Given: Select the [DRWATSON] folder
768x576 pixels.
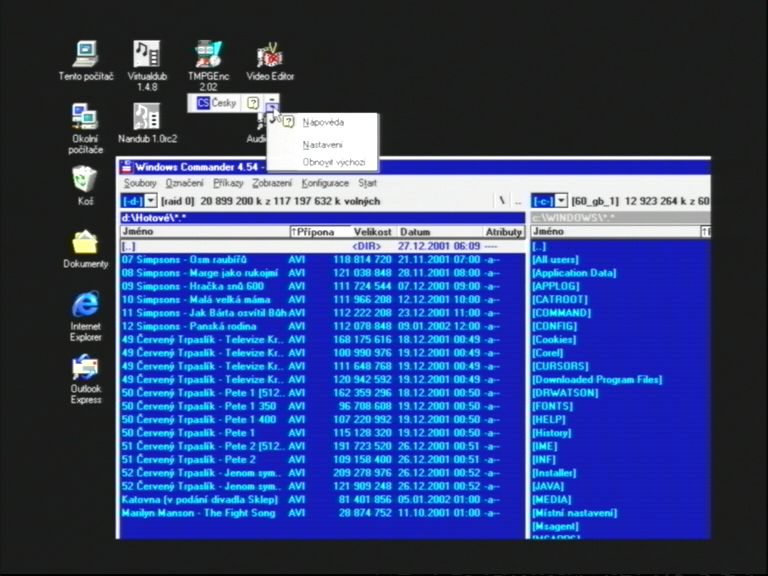Looking at the screenshot, I should pyautogui.click(x=565, y=393).
